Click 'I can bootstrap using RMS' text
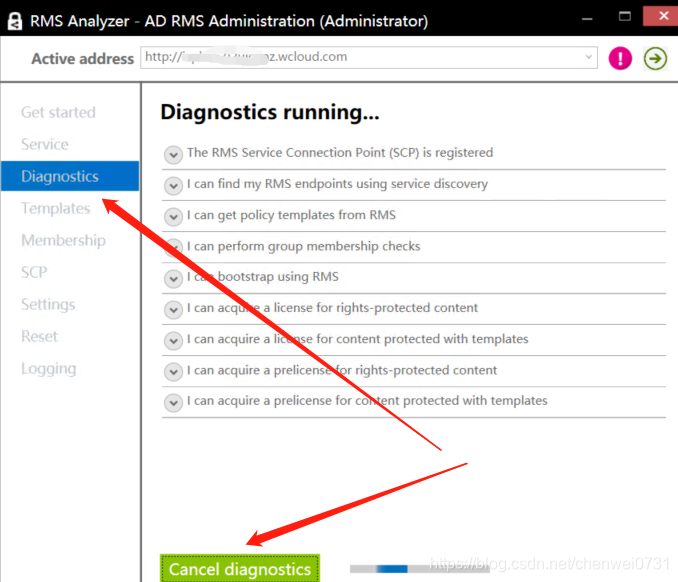This screenshot has height=582, width=678. (x=263, y=277)
